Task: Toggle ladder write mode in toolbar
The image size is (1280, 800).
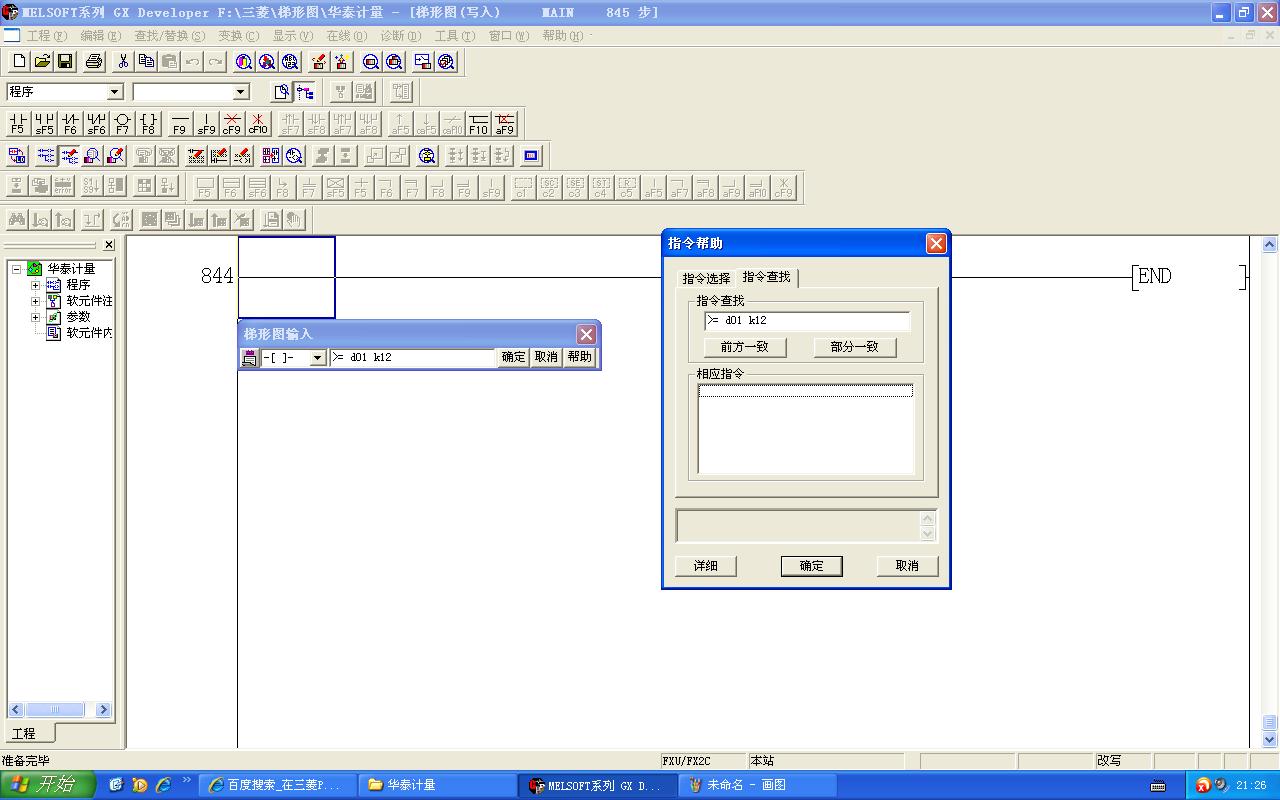Action: pos(69,156)
